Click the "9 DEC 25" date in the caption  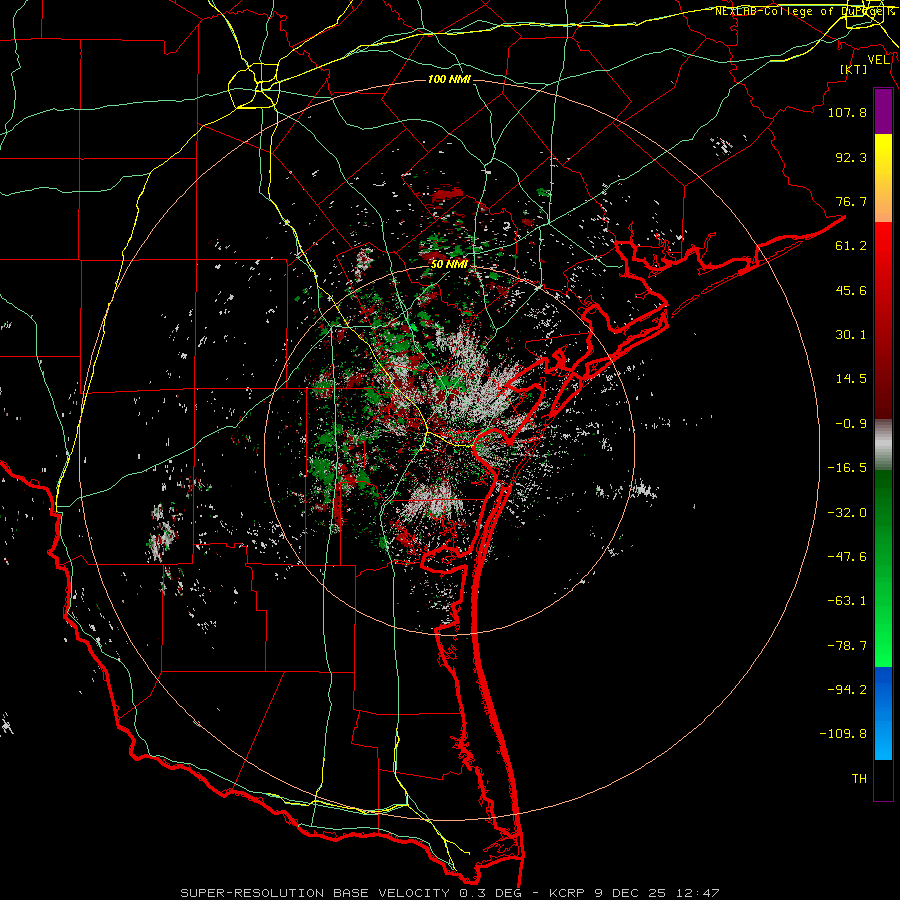click(632, 893)
